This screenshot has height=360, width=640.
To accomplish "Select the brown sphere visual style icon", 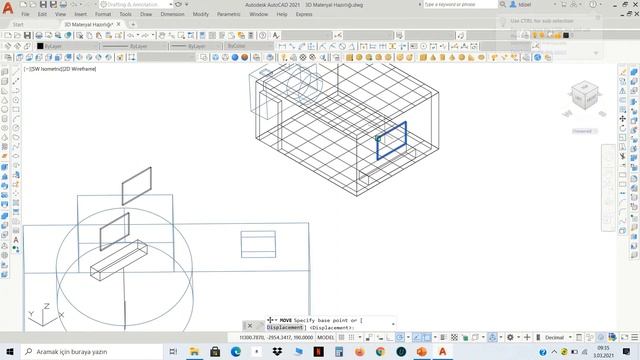I will click(245, 58).
